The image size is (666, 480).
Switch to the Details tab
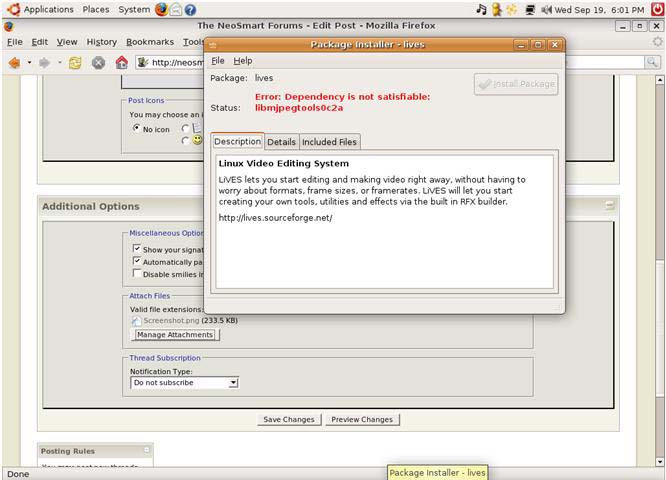pos(281,142)
